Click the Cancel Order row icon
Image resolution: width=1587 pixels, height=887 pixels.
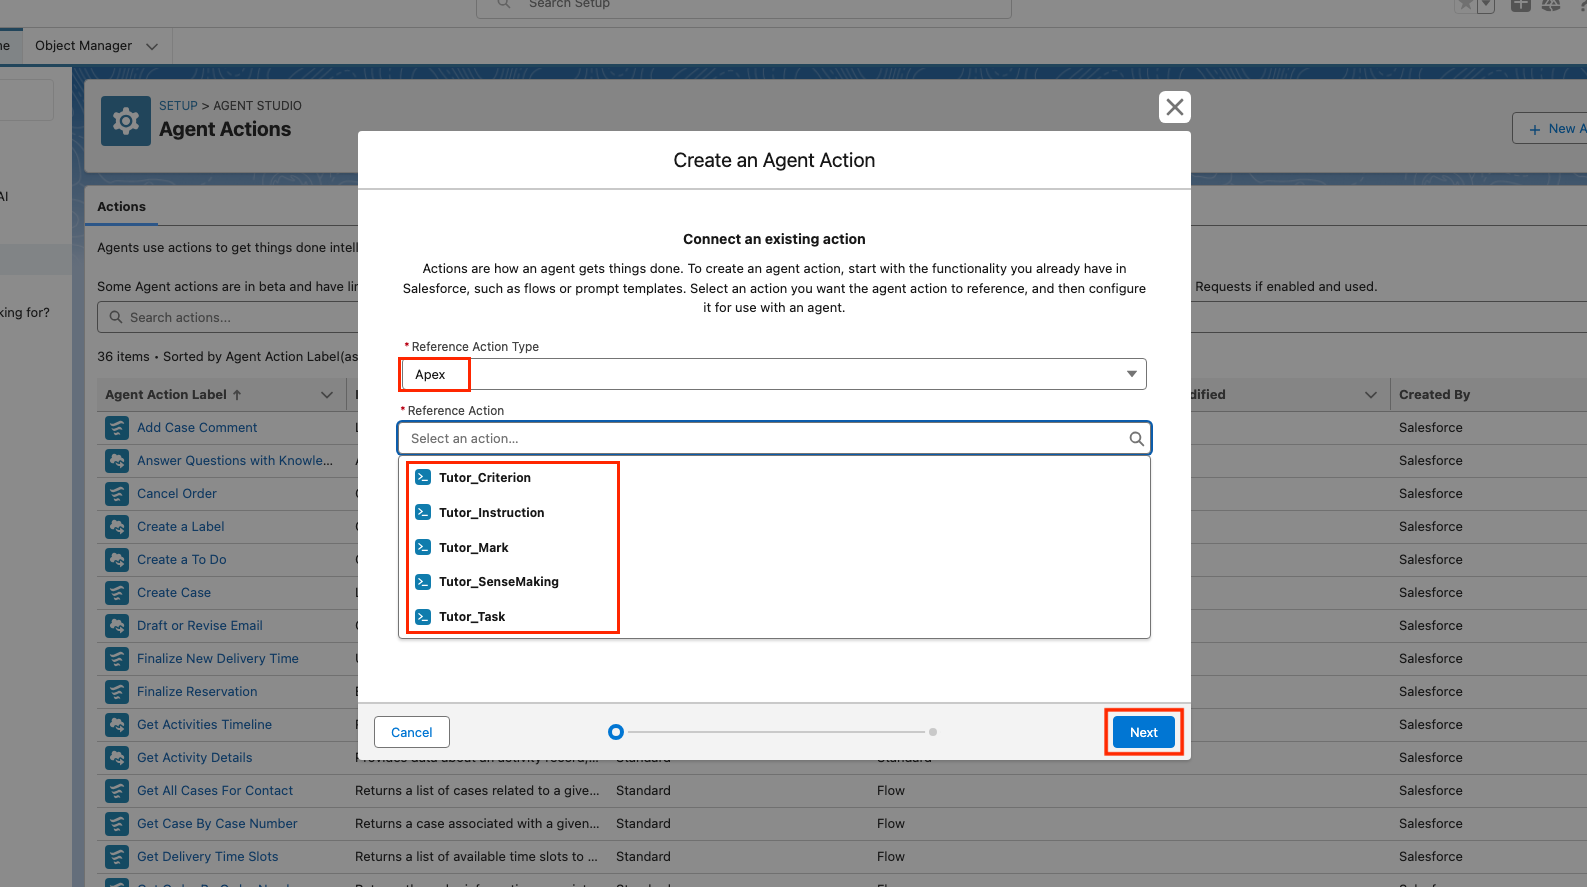point(117,494)
